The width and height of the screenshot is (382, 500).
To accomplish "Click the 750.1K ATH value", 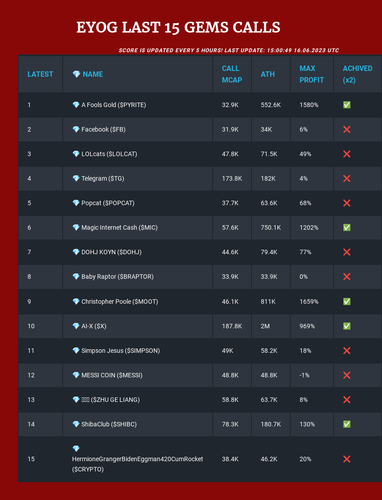I will tap(271, 228).
